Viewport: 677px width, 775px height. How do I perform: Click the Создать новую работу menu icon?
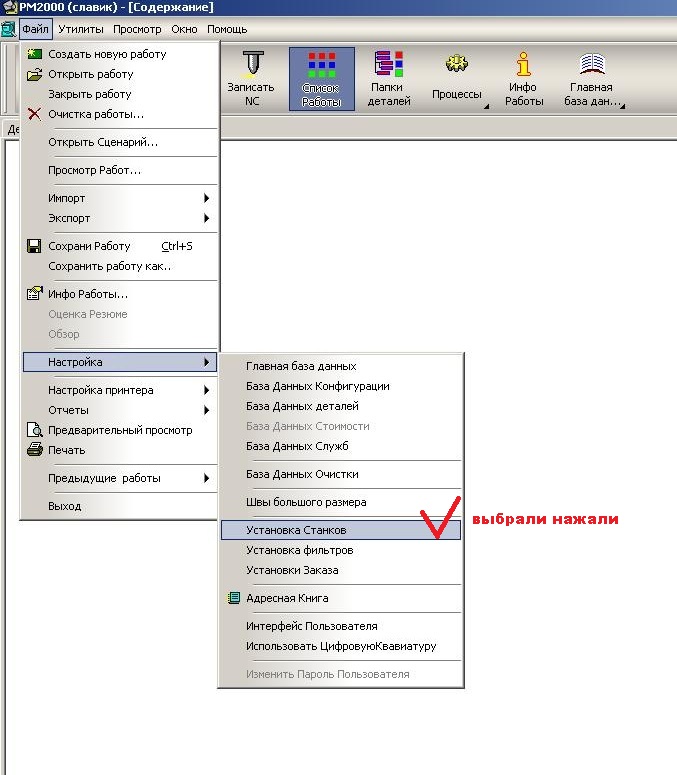[x=34, y=54]
